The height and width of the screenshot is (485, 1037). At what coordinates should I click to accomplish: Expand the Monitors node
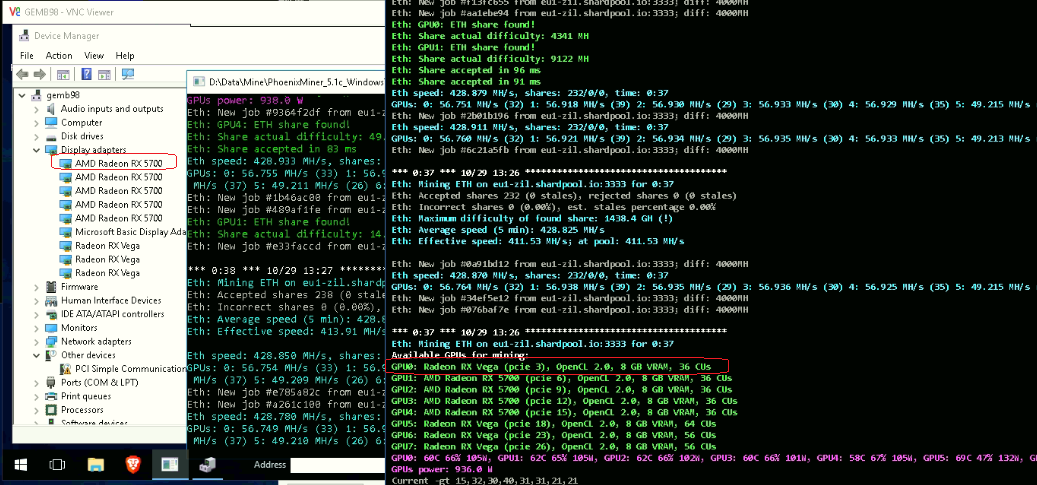[x=37, y=328]
